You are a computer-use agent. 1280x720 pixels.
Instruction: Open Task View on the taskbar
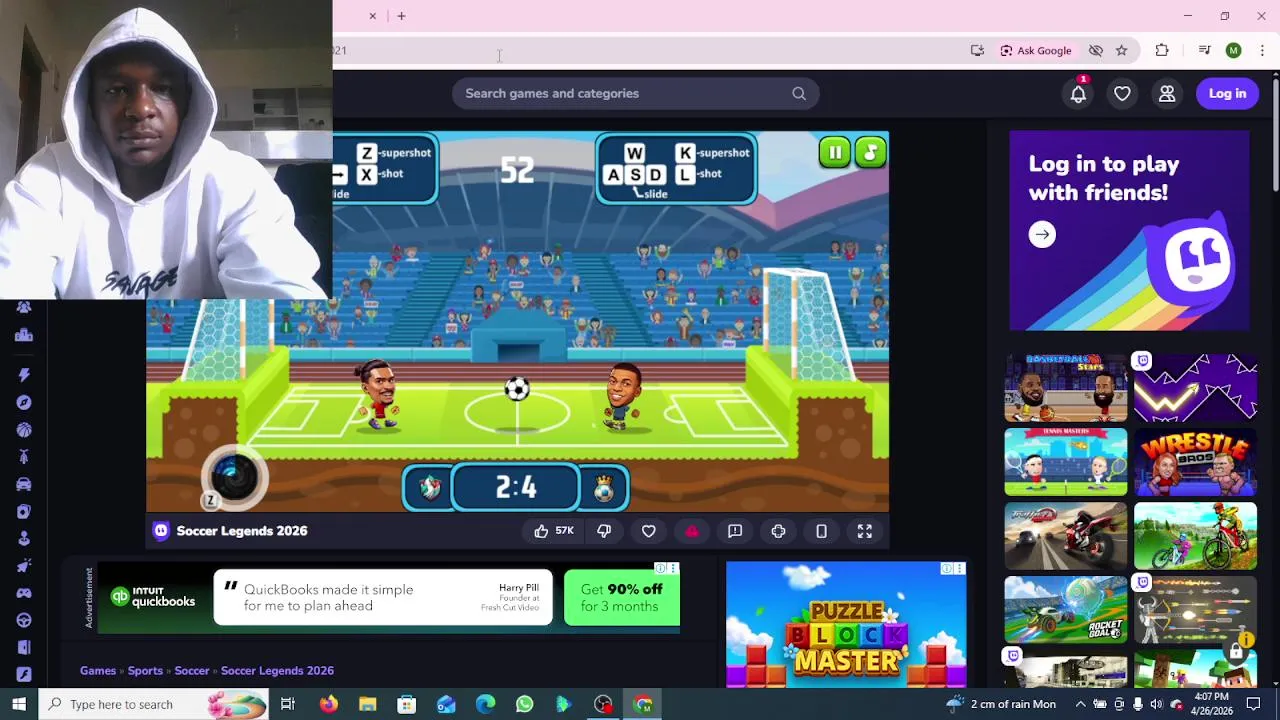(288, 704)
